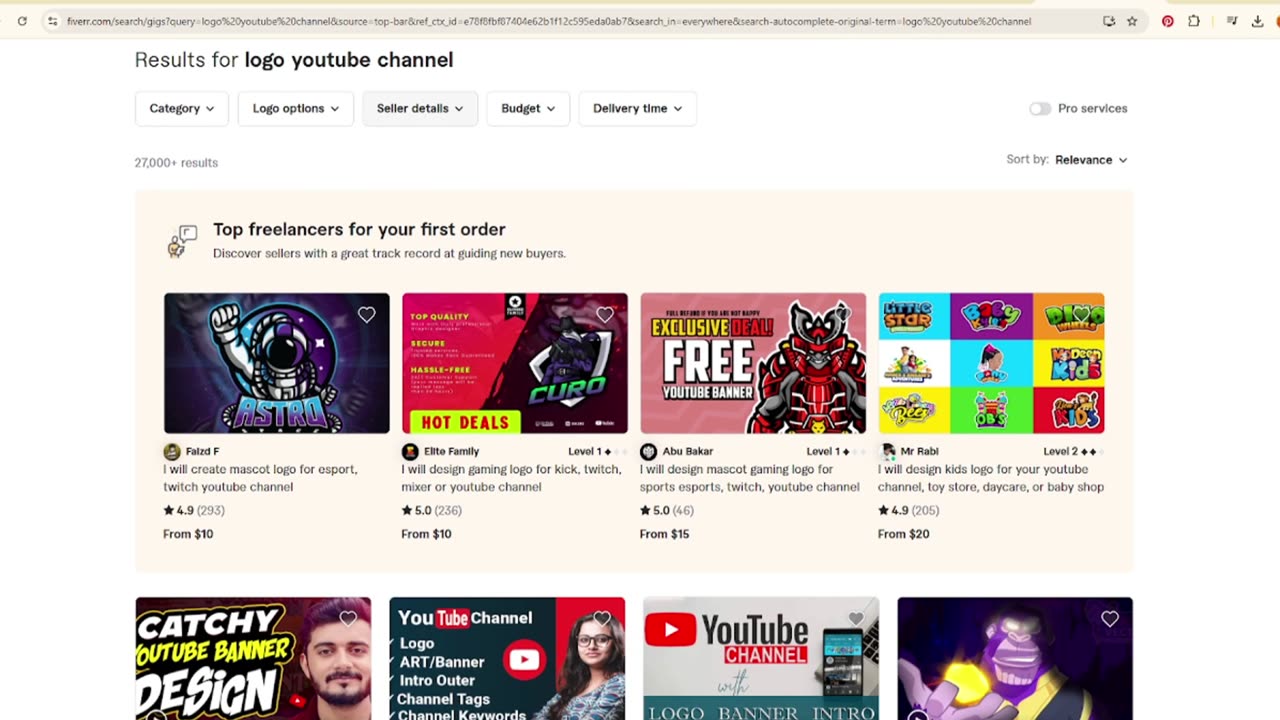Image resolution: width=1280 pixels, height=720 pixels.
Task: Click the install app icon in address bar
Action: click(x=1109, y=21)
